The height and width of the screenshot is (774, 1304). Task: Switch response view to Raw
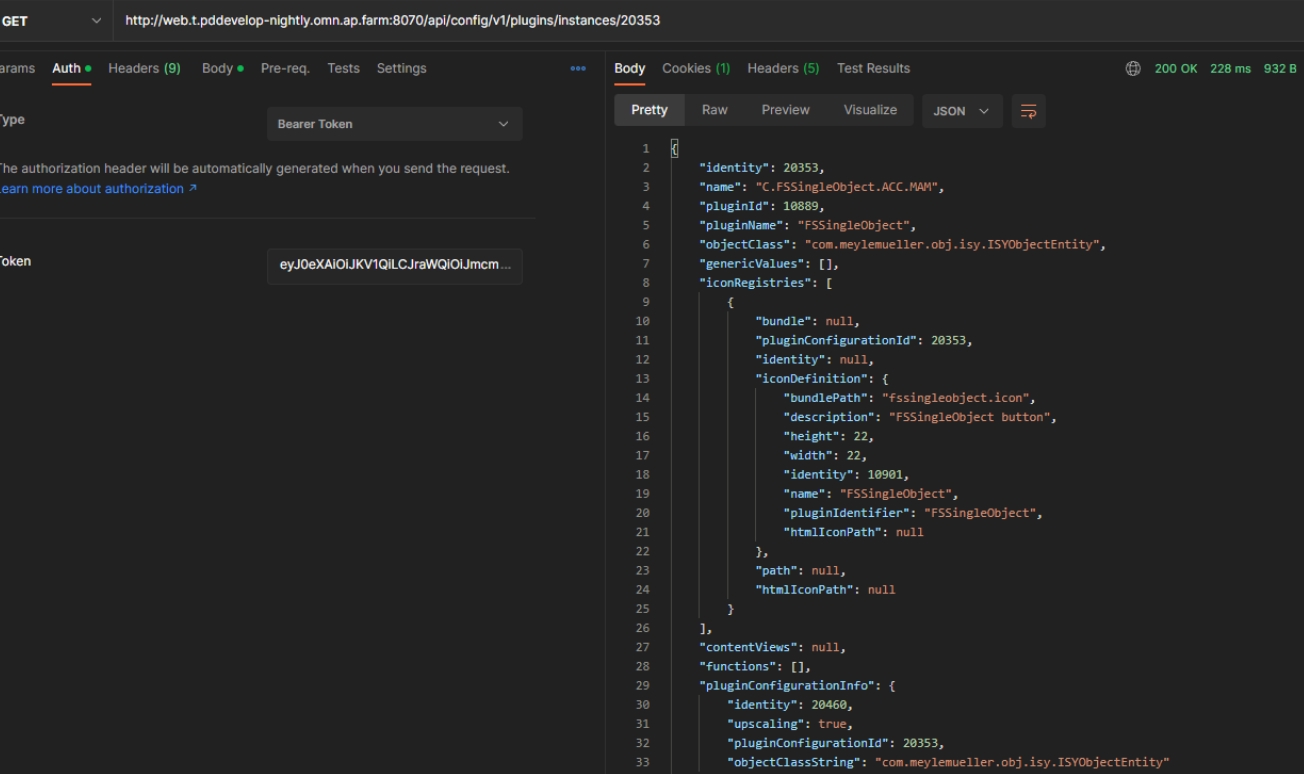(x=714, y=110)
